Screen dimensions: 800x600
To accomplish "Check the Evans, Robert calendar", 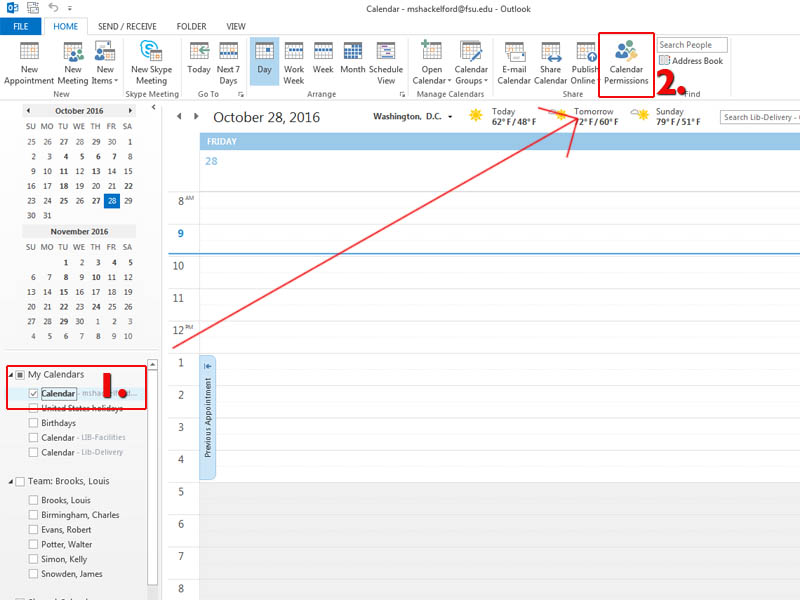I will [33, 530].
